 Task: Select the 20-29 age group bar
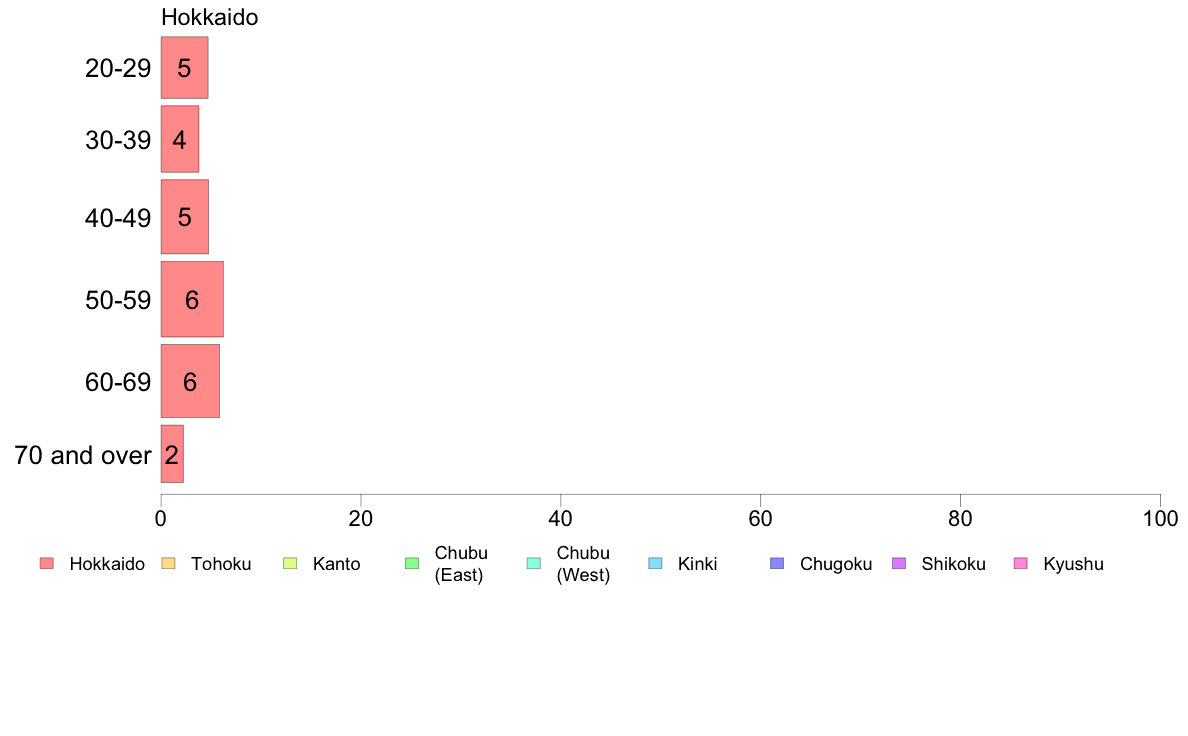point(184,67)
